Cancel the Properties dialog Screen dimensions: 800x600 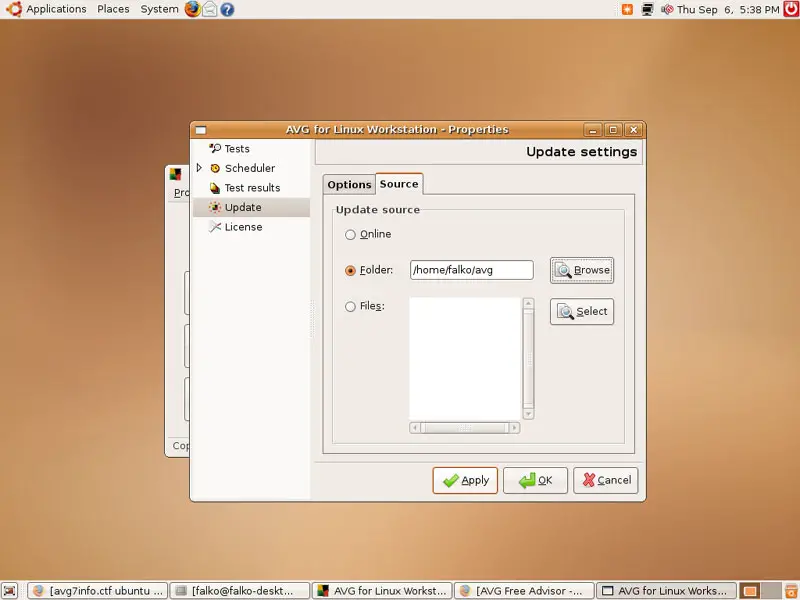(606, 481)
